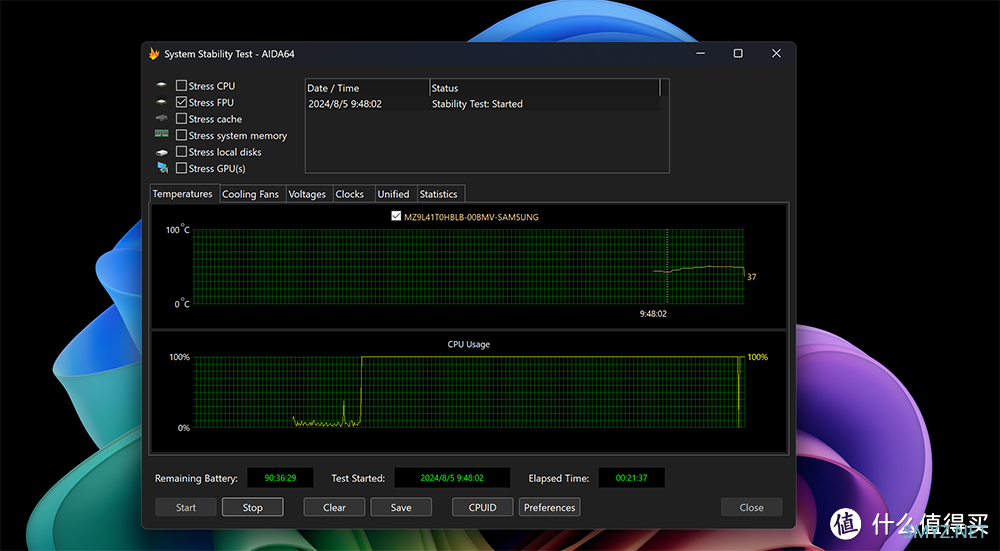1000x551 pixels.
Task: Click the Status column header
Action: [x=544, y=88]
